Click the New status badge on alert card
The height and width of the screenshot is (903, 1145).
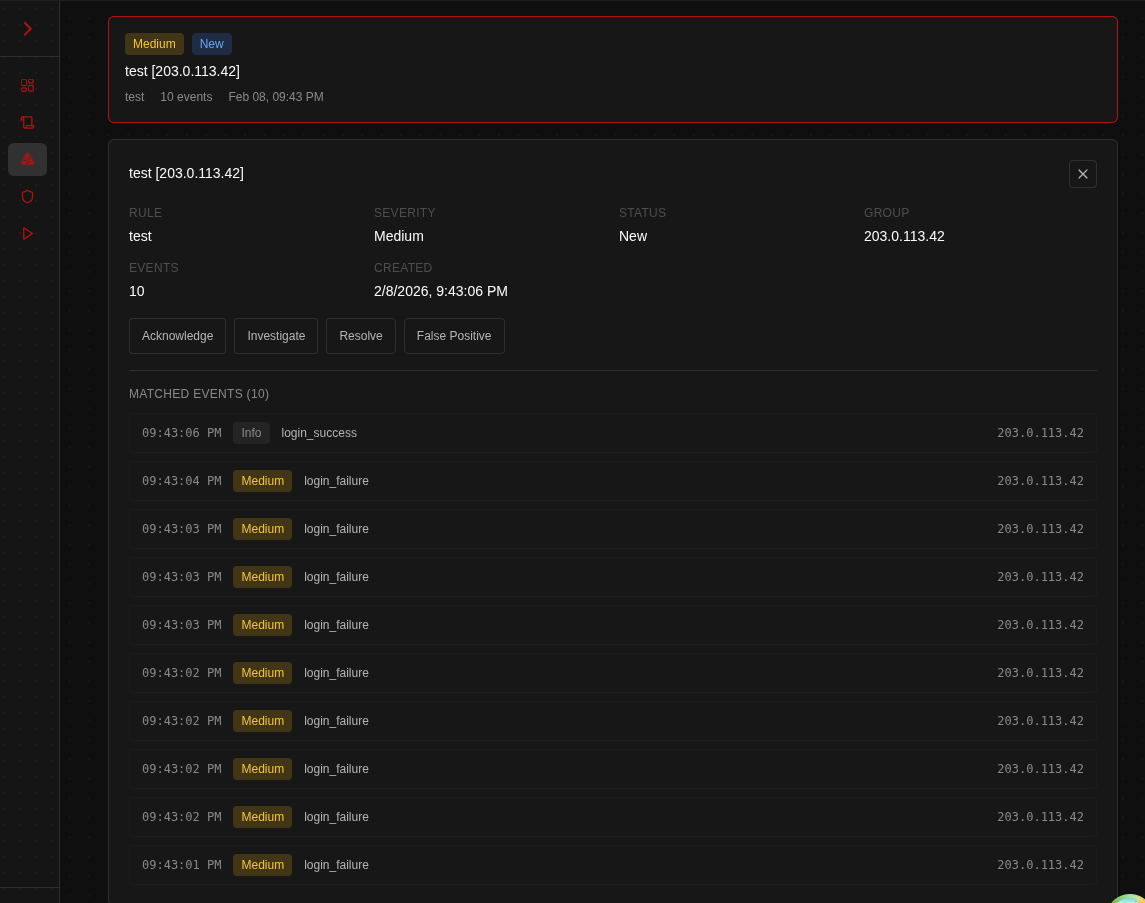click(x=212, y=44)
